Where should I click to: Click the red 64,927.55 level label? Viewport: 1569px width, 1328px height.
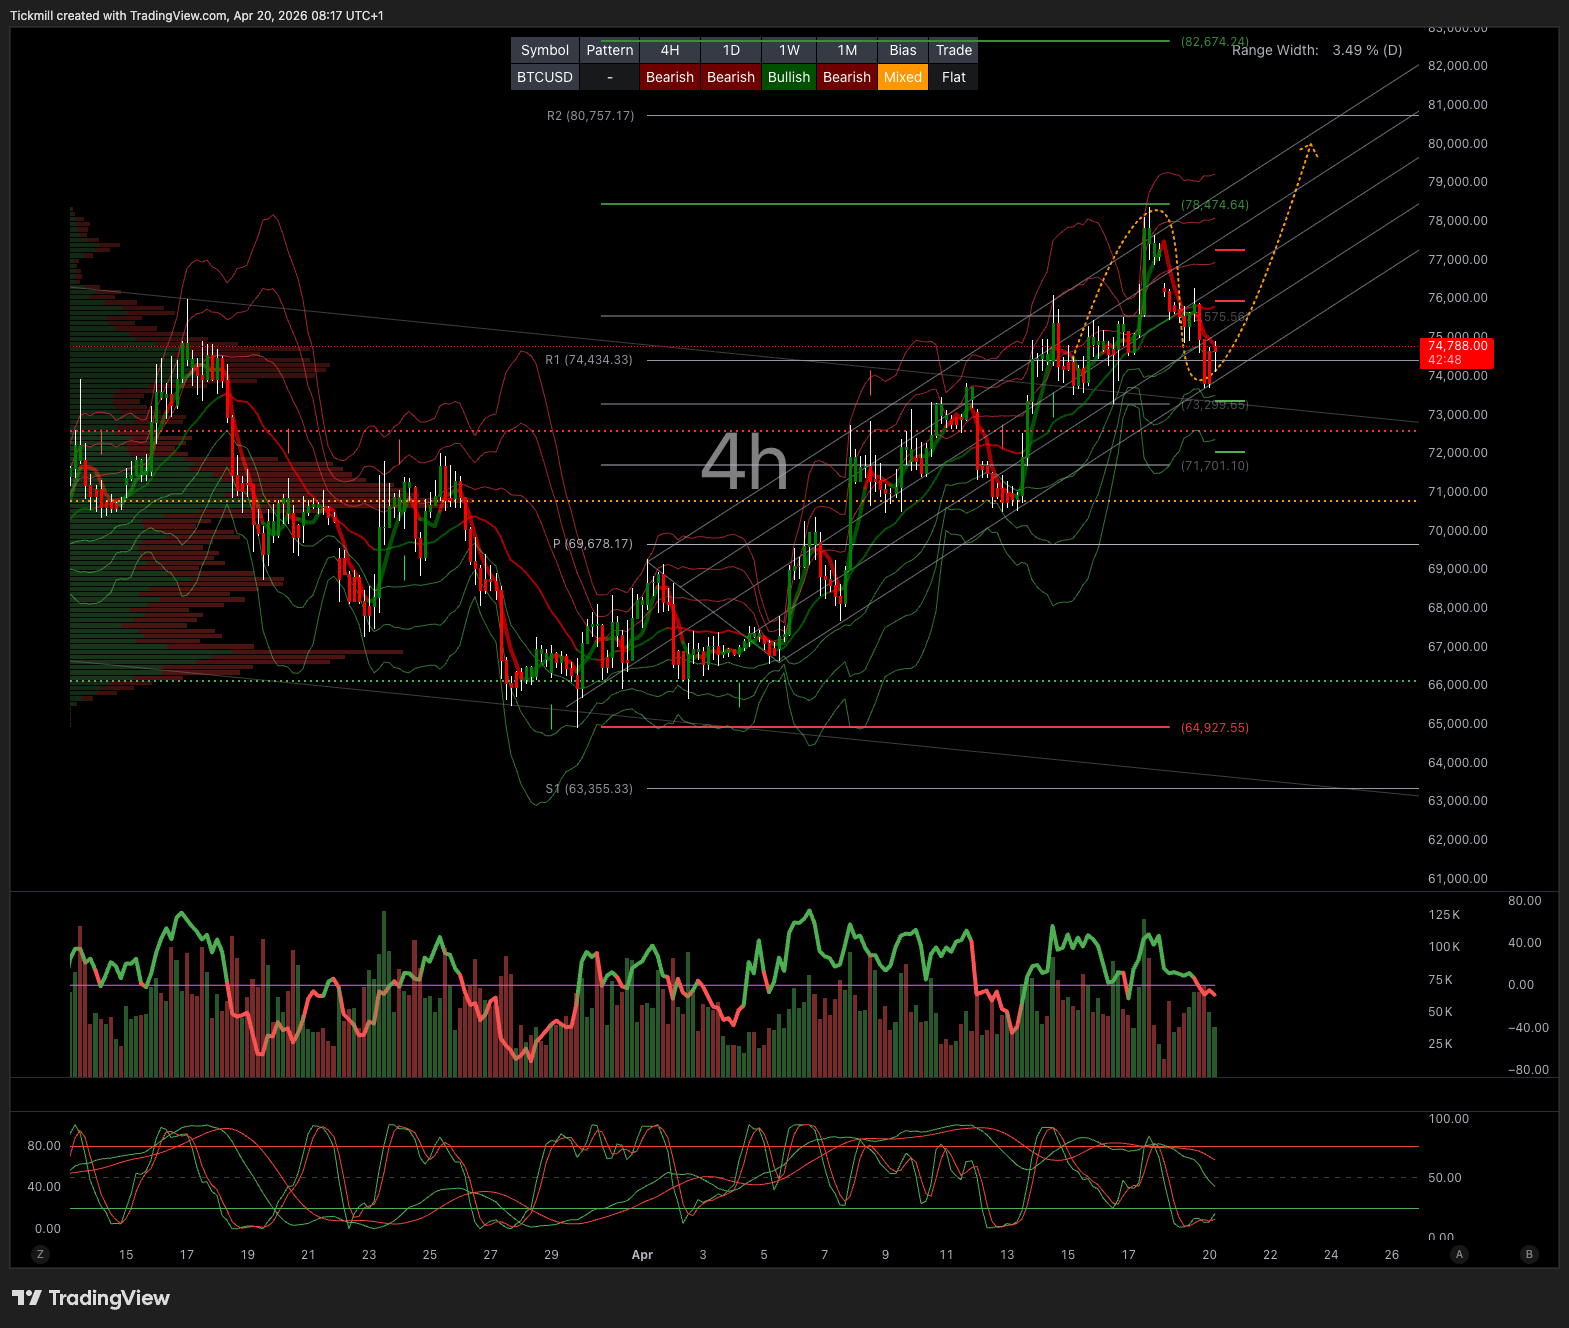[x=1214, y=728]
